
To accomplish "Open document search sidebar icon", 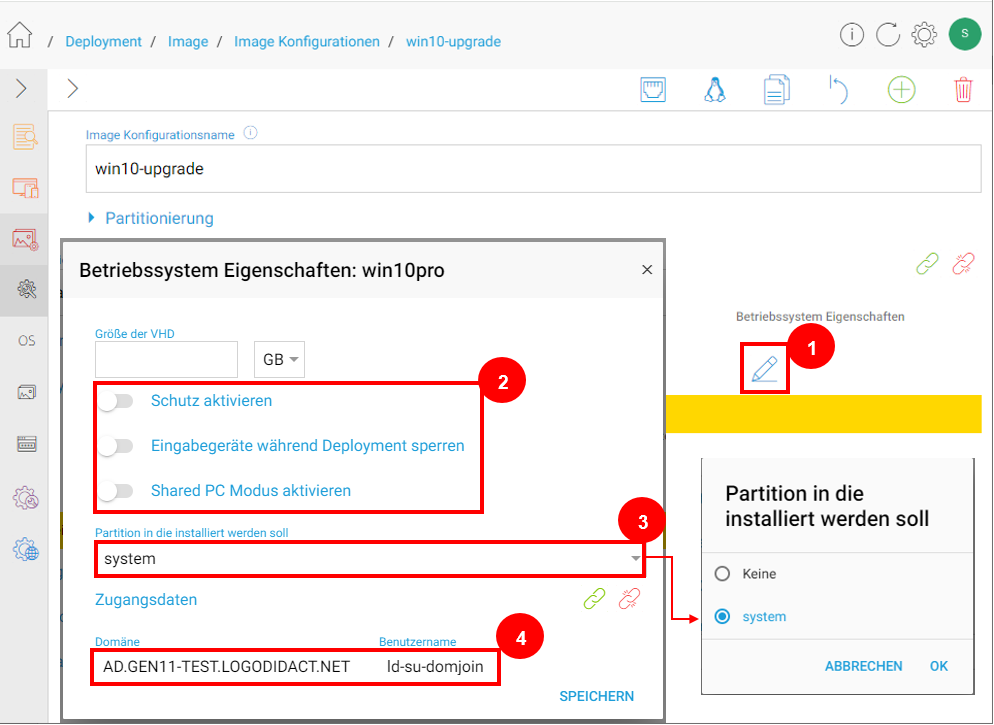I will 25,136.
